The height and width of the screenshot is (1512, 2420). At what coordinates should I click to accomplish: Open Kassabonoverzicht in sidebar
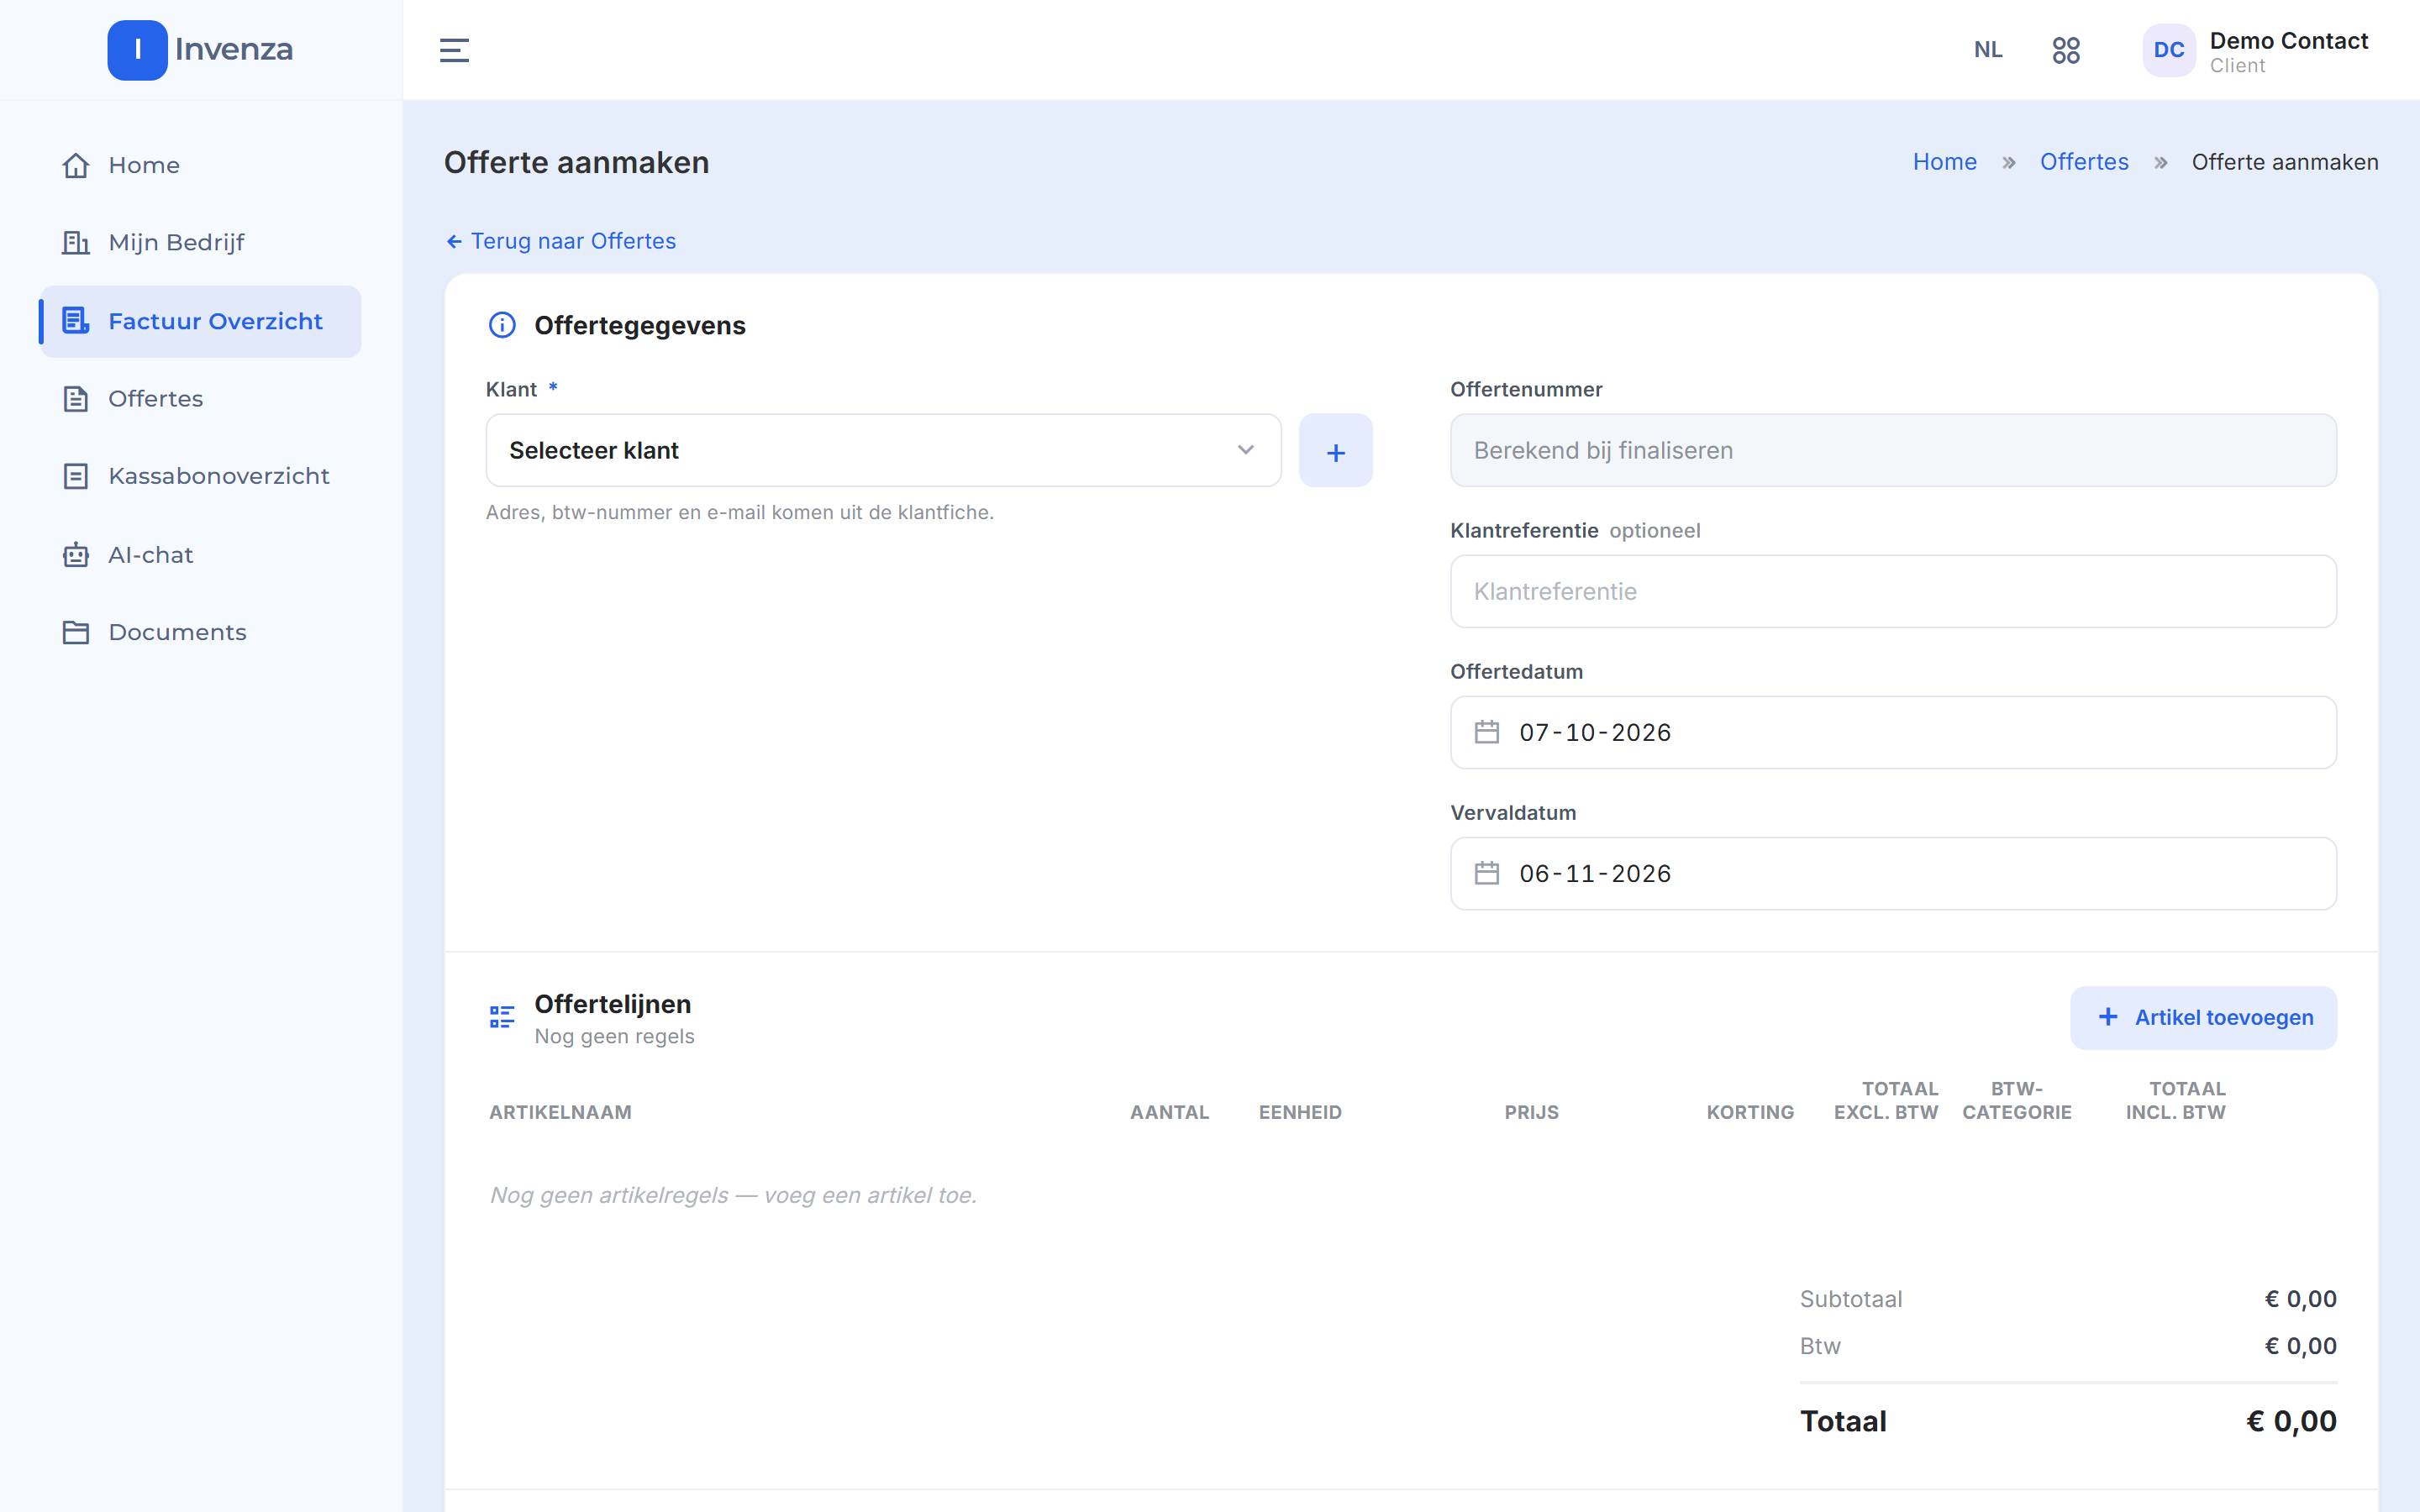click(x=200, y=476)
